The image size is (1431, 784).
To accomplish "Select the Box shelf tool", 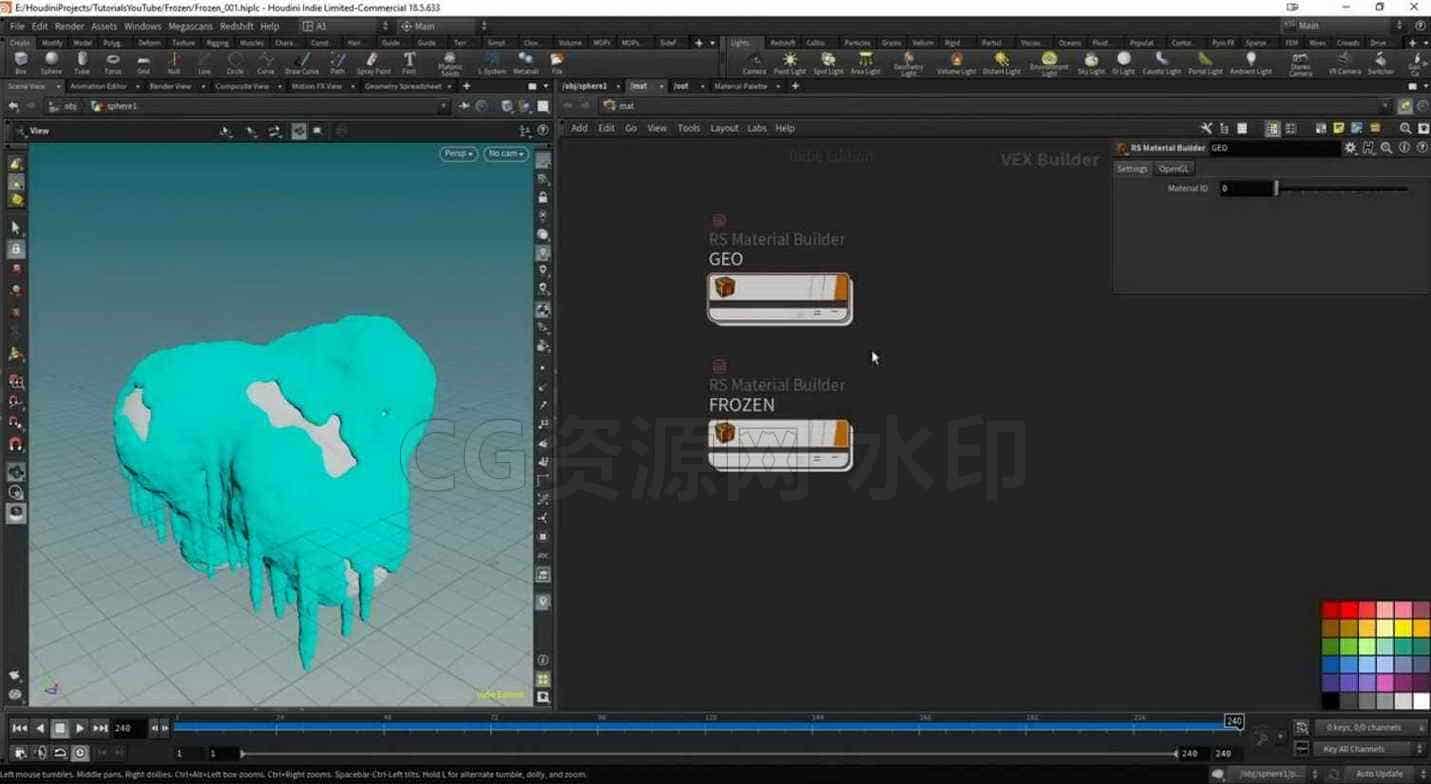I will click(21, 63).
